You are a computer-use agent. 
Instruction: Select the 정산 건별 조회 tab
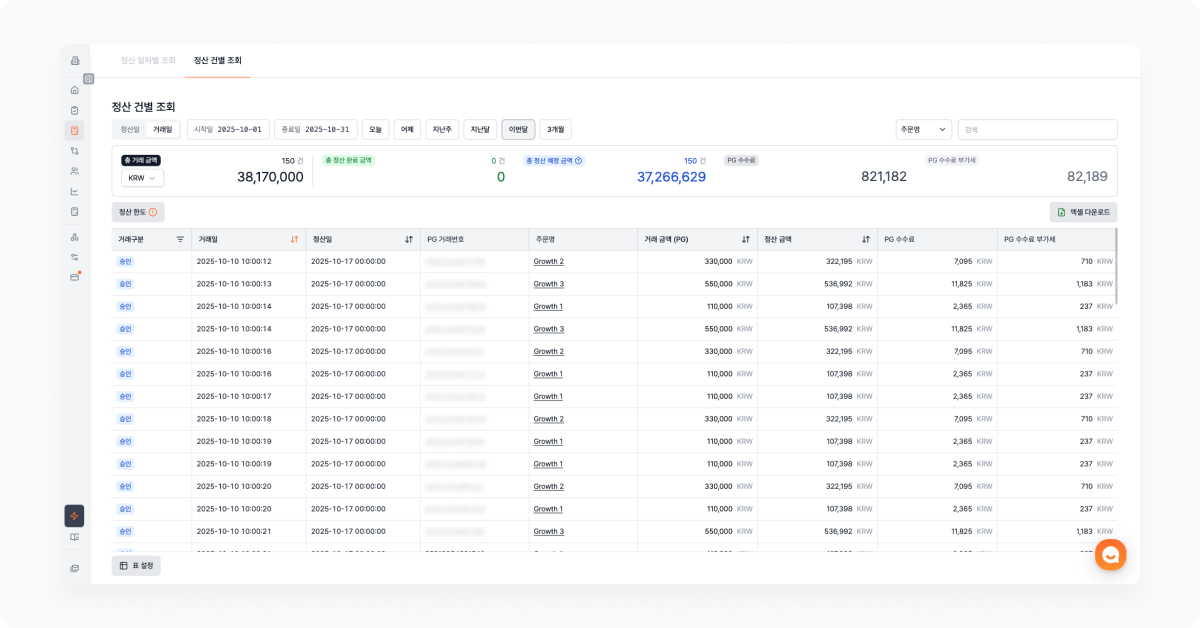217,60
